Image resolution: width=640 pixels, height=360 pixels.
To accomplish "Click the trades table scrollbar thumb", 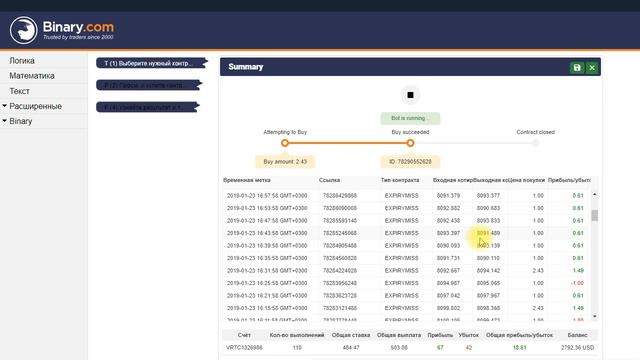I will pyautogui.click(x=595, y=215).
